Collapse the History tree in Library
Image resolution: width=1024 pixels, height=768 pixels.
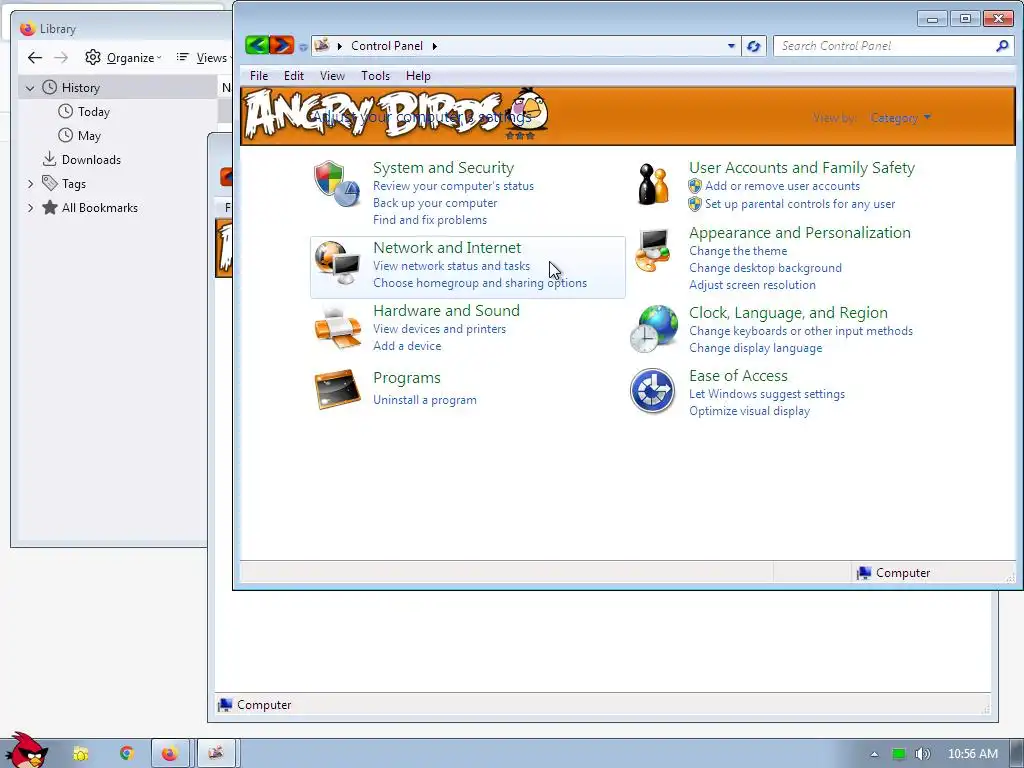pos(30,88)
